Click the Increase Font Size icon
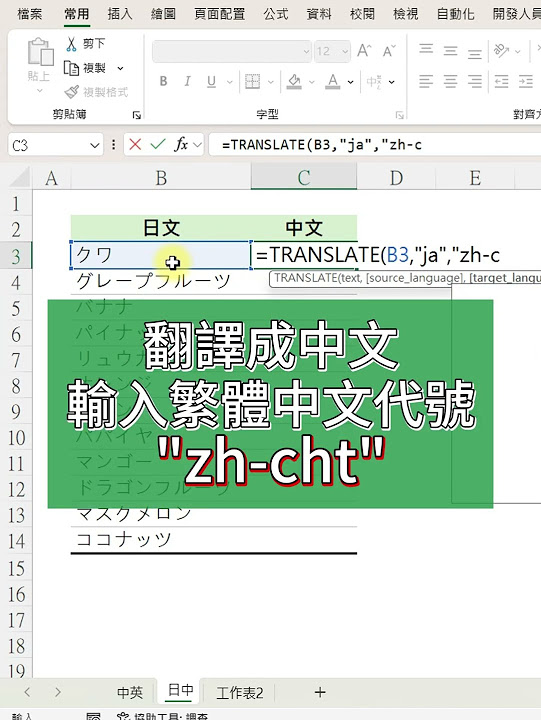This screenshot has width=541, height=720. [x=364, y=51]
